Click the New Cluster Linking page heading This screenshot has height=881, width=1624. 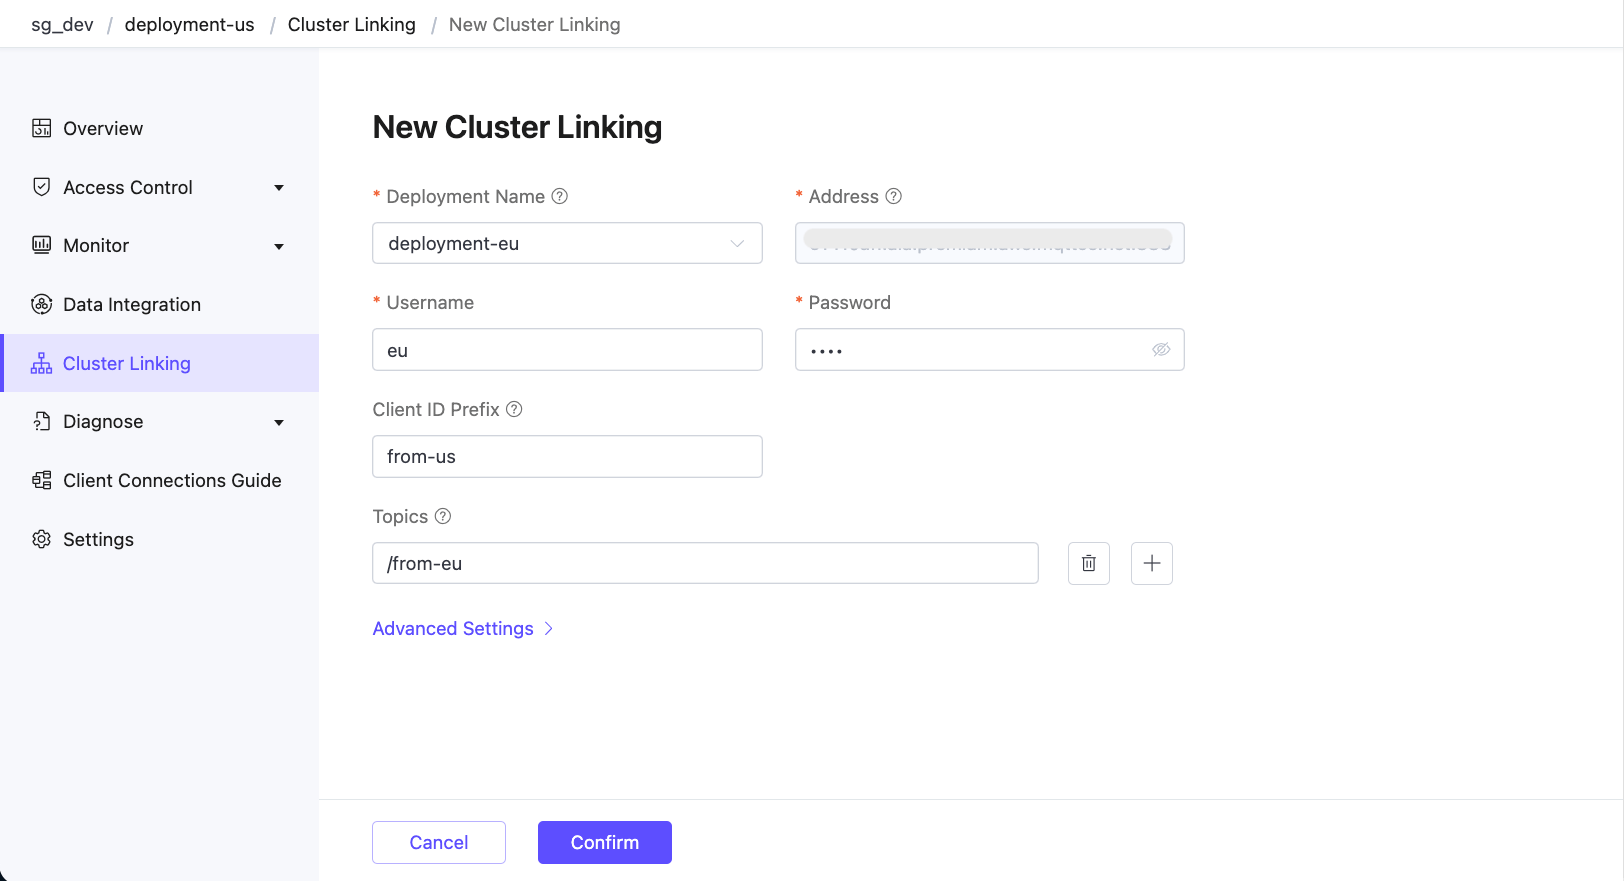[517, 127]
